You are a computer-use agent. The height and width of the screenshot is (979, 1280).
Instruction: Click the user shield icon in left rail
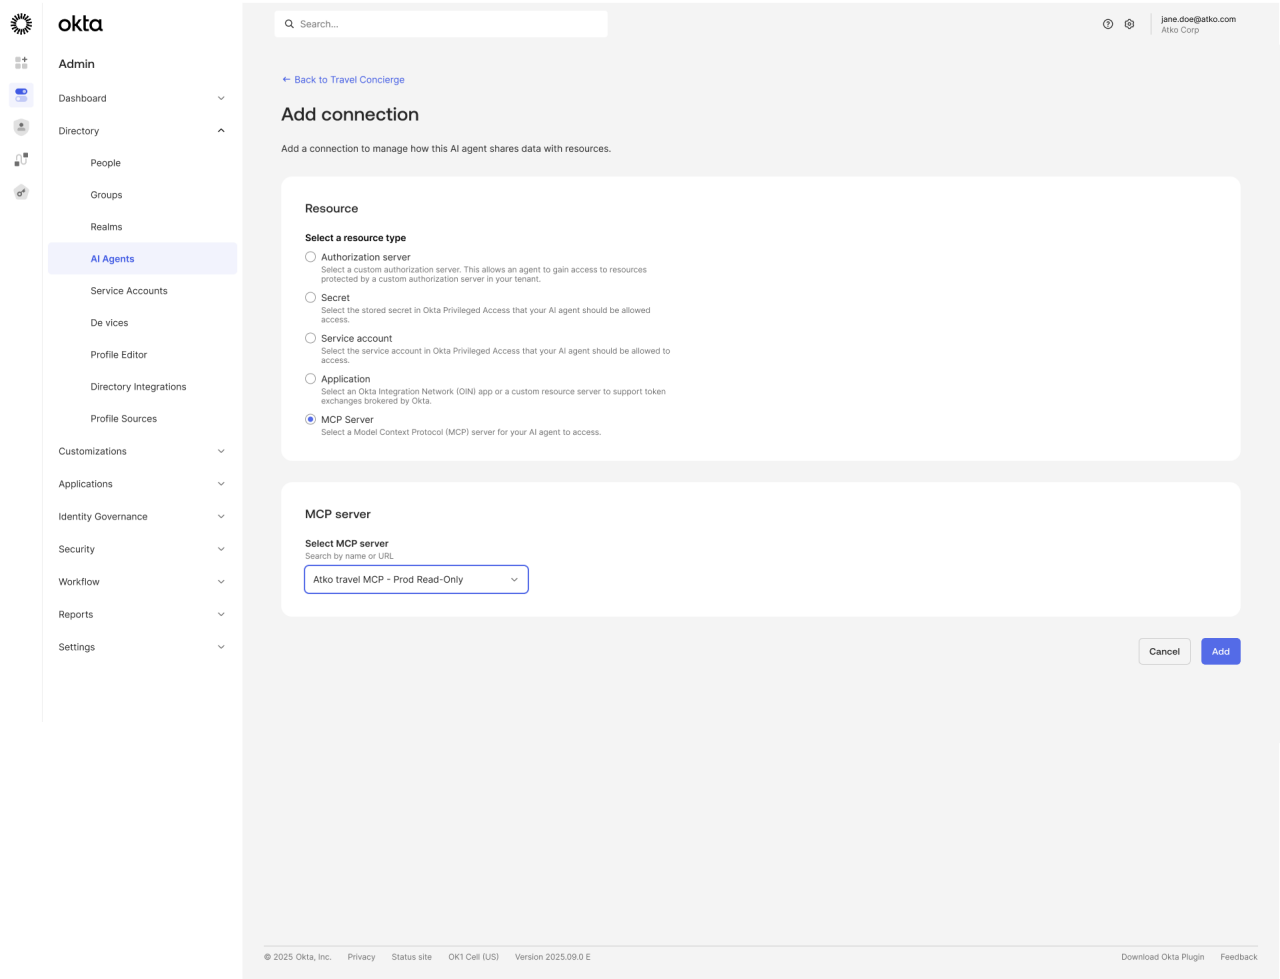click(20, 127)
